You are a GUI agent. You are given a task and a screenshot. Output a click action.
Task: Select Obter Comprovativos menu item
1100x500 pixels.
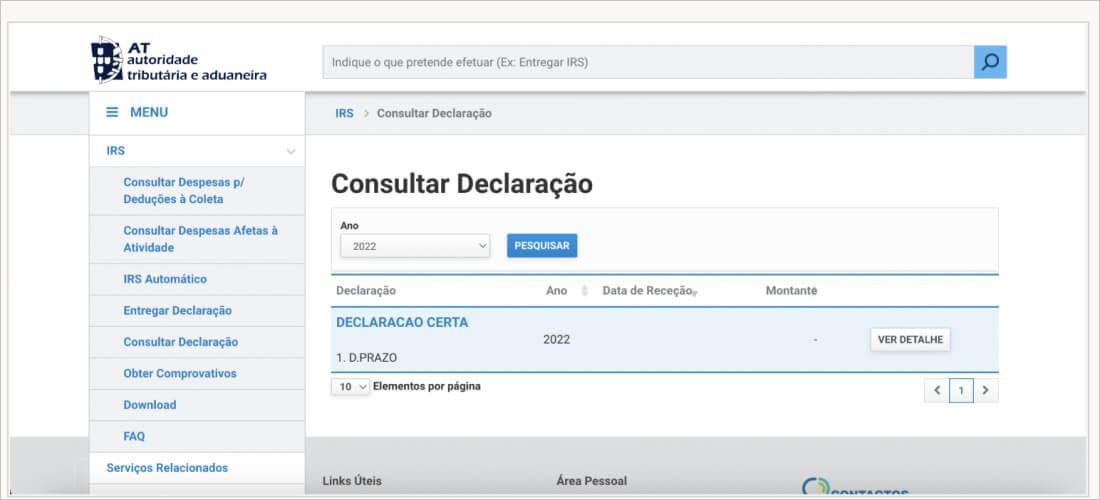180,374
